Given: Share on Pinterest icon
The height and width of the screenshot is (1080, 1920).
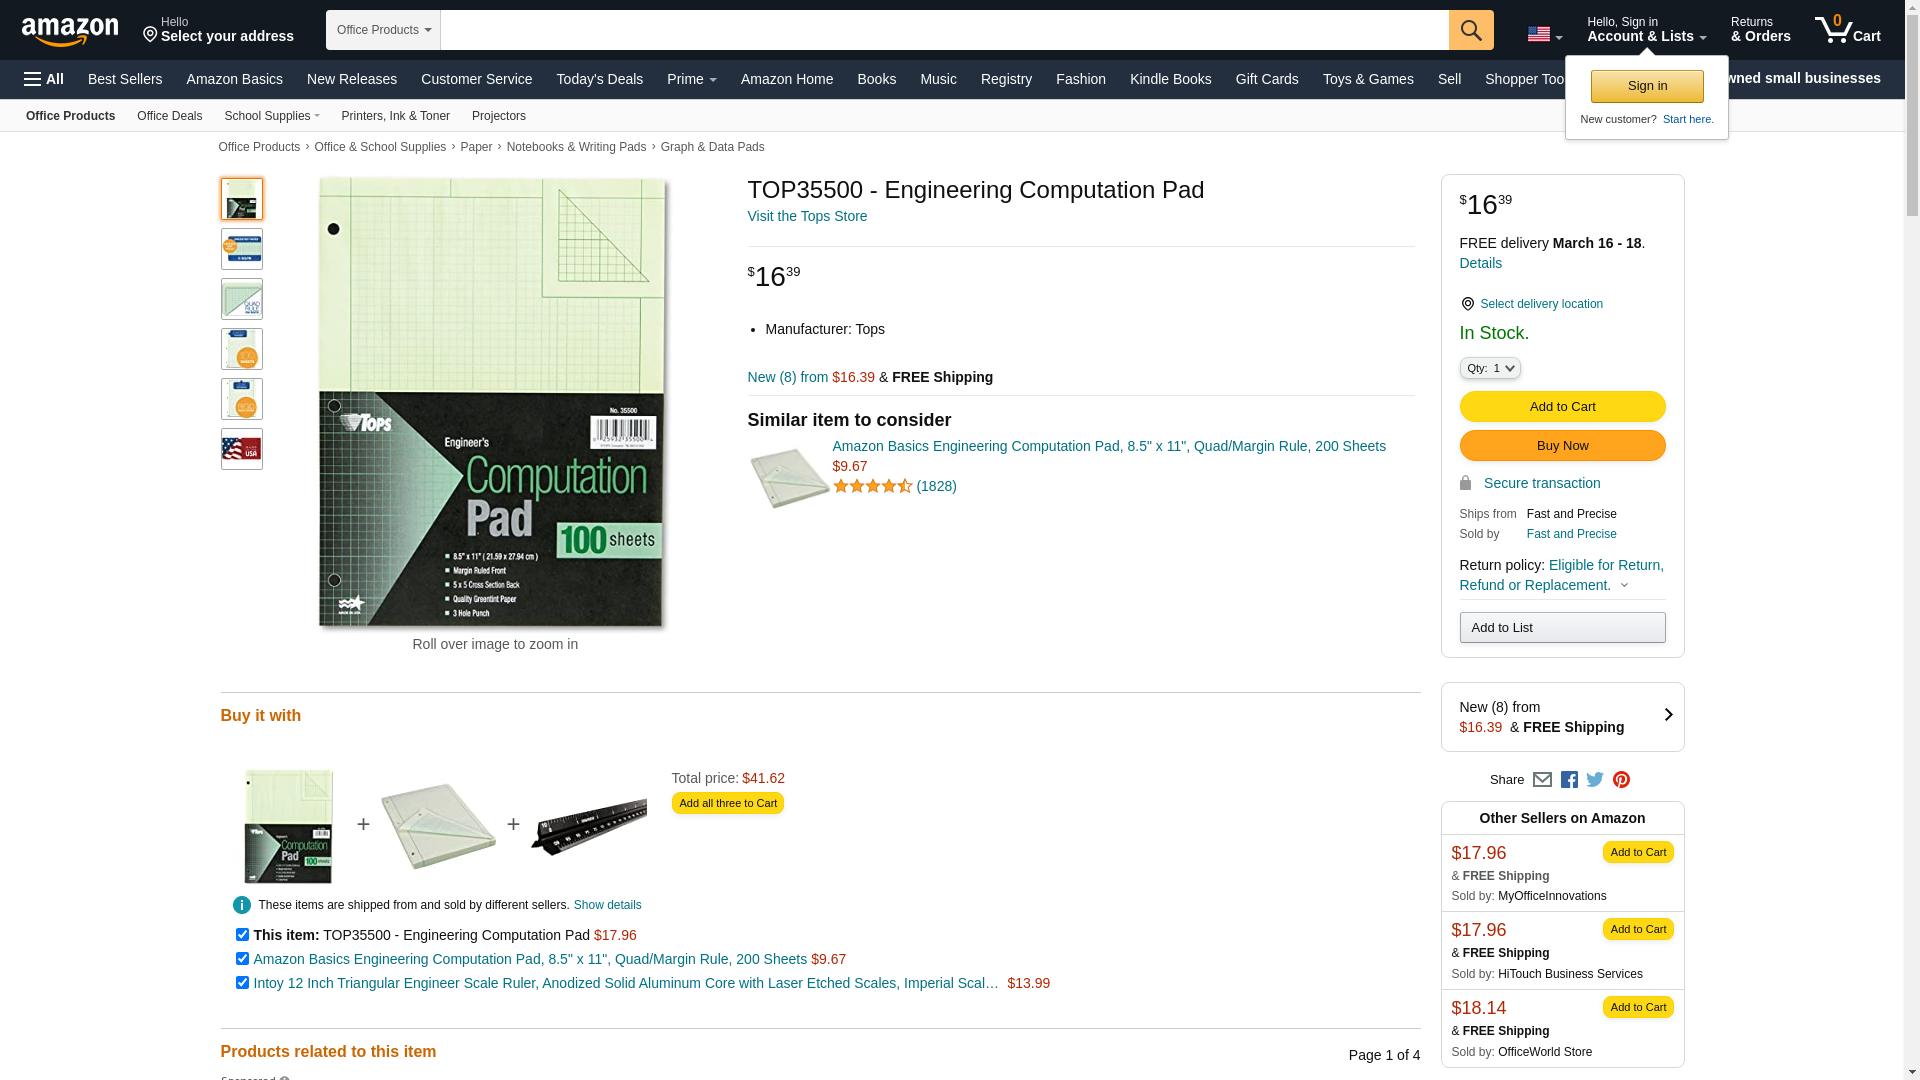Looking at the screenshot, I should [1621, 780].
